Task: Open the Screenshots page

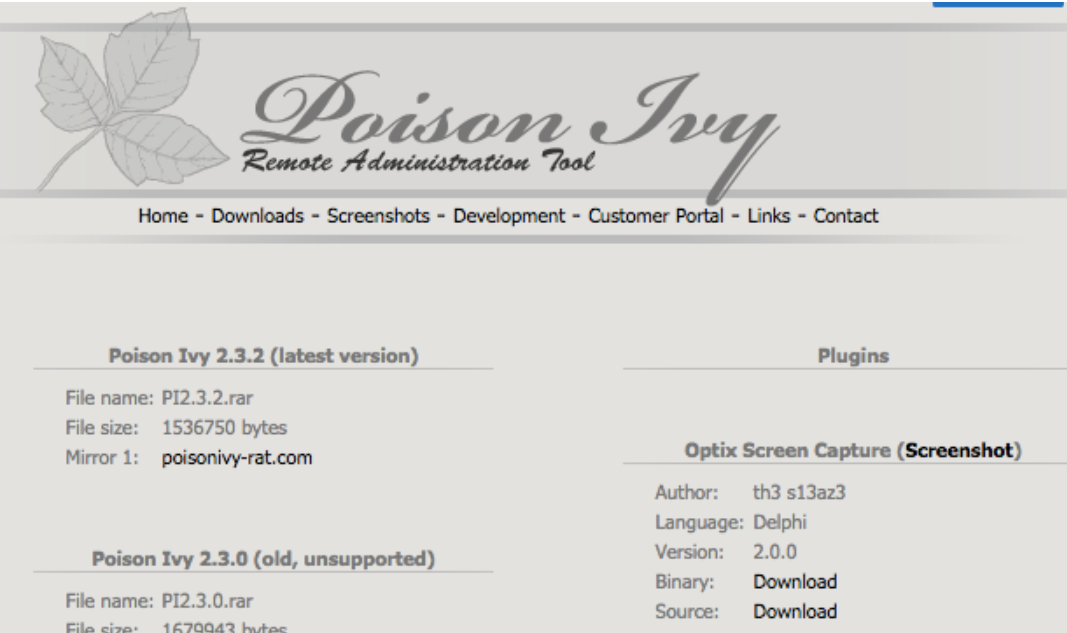Action: (378, 216)
